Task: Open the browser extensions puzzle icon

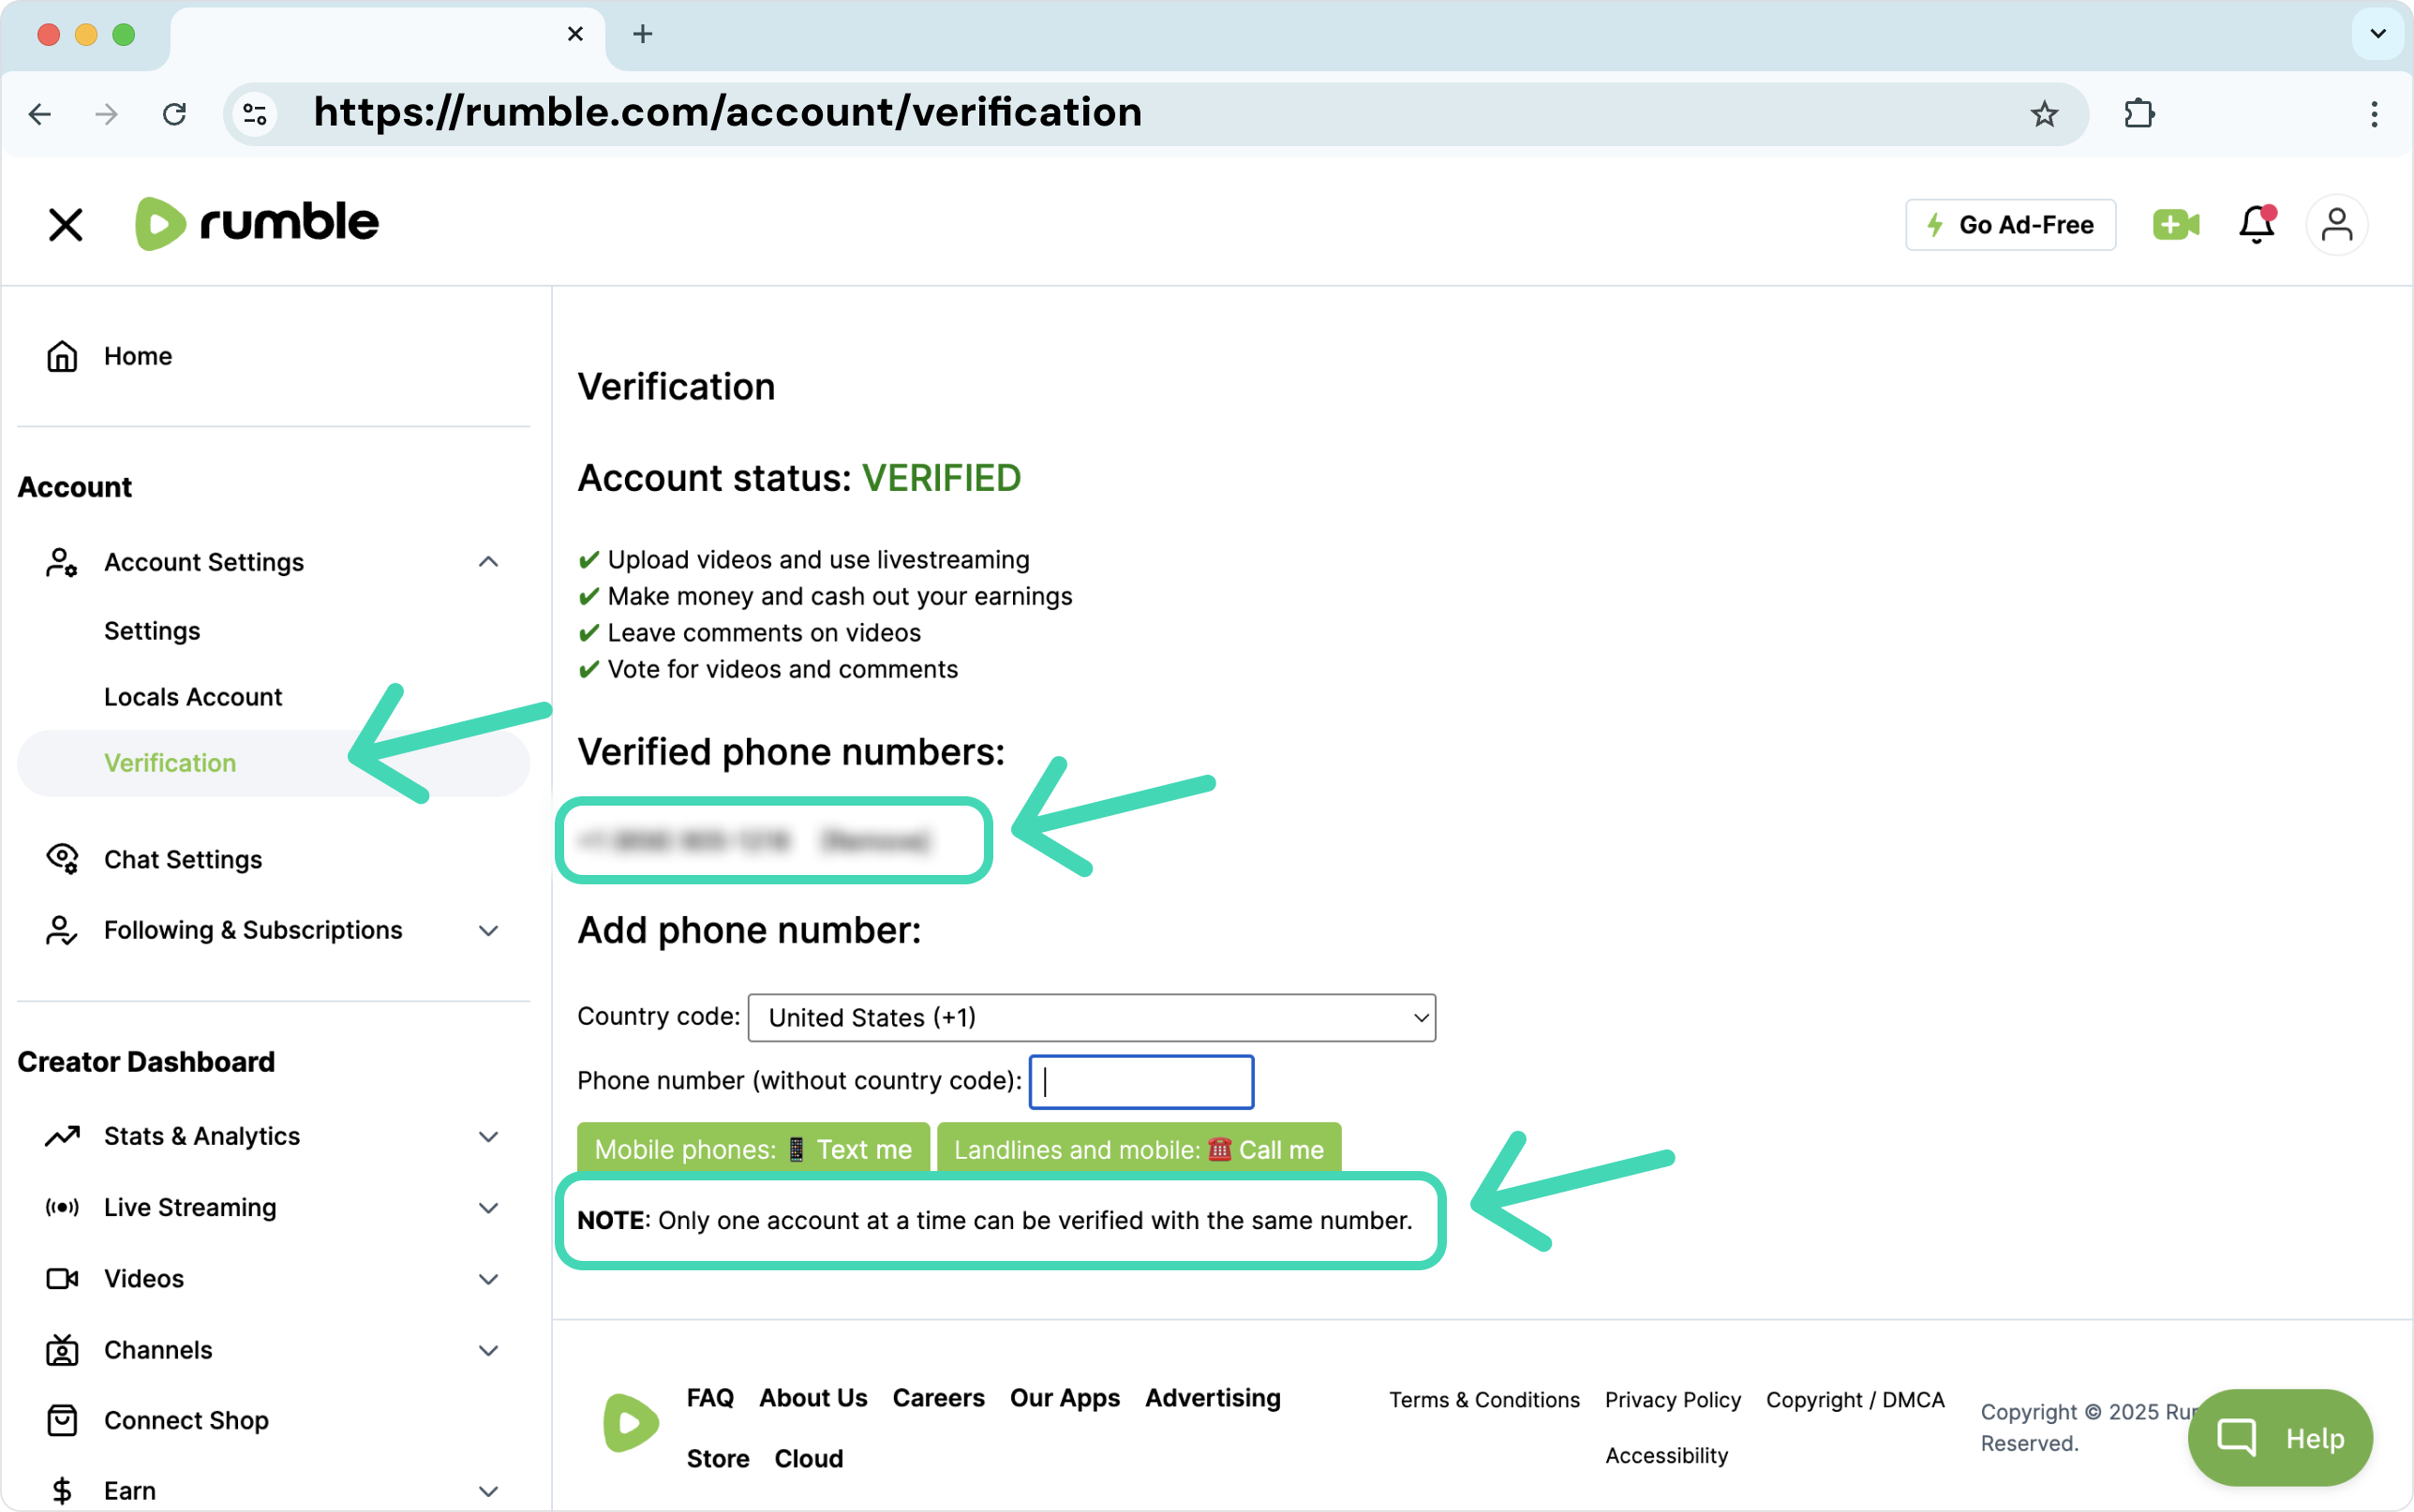Action: pos(2139,114)
